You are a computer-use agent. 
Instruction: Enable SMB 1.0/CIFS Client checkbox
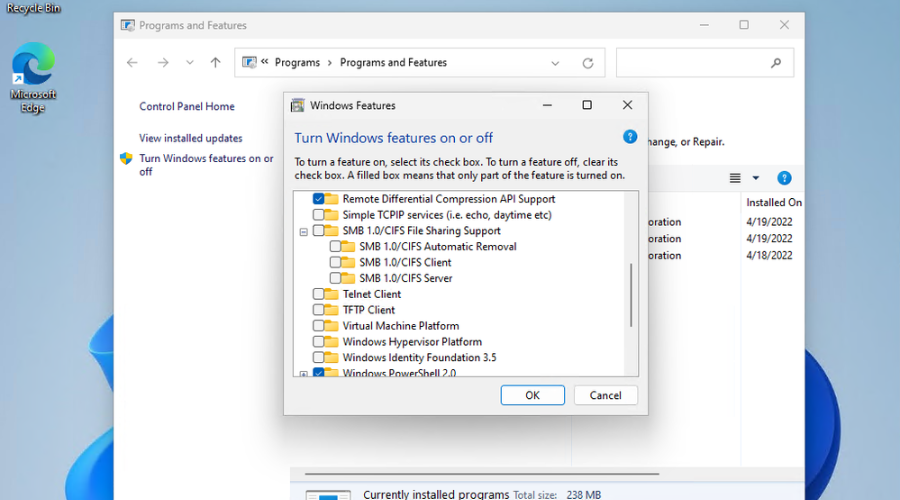[x=335, y=262]
